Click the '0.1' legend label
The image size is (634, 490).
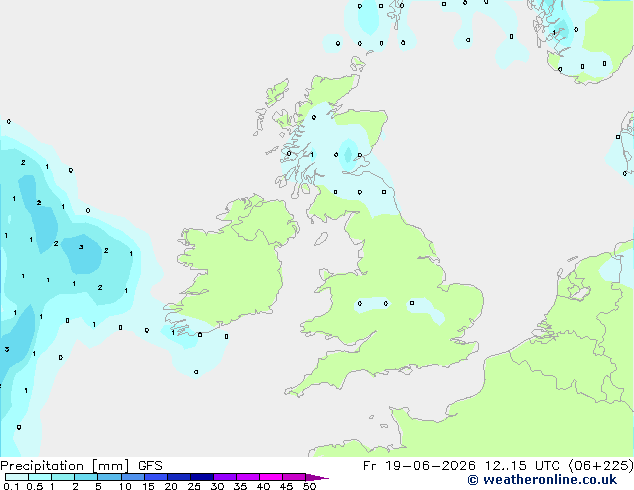point(11,486)
